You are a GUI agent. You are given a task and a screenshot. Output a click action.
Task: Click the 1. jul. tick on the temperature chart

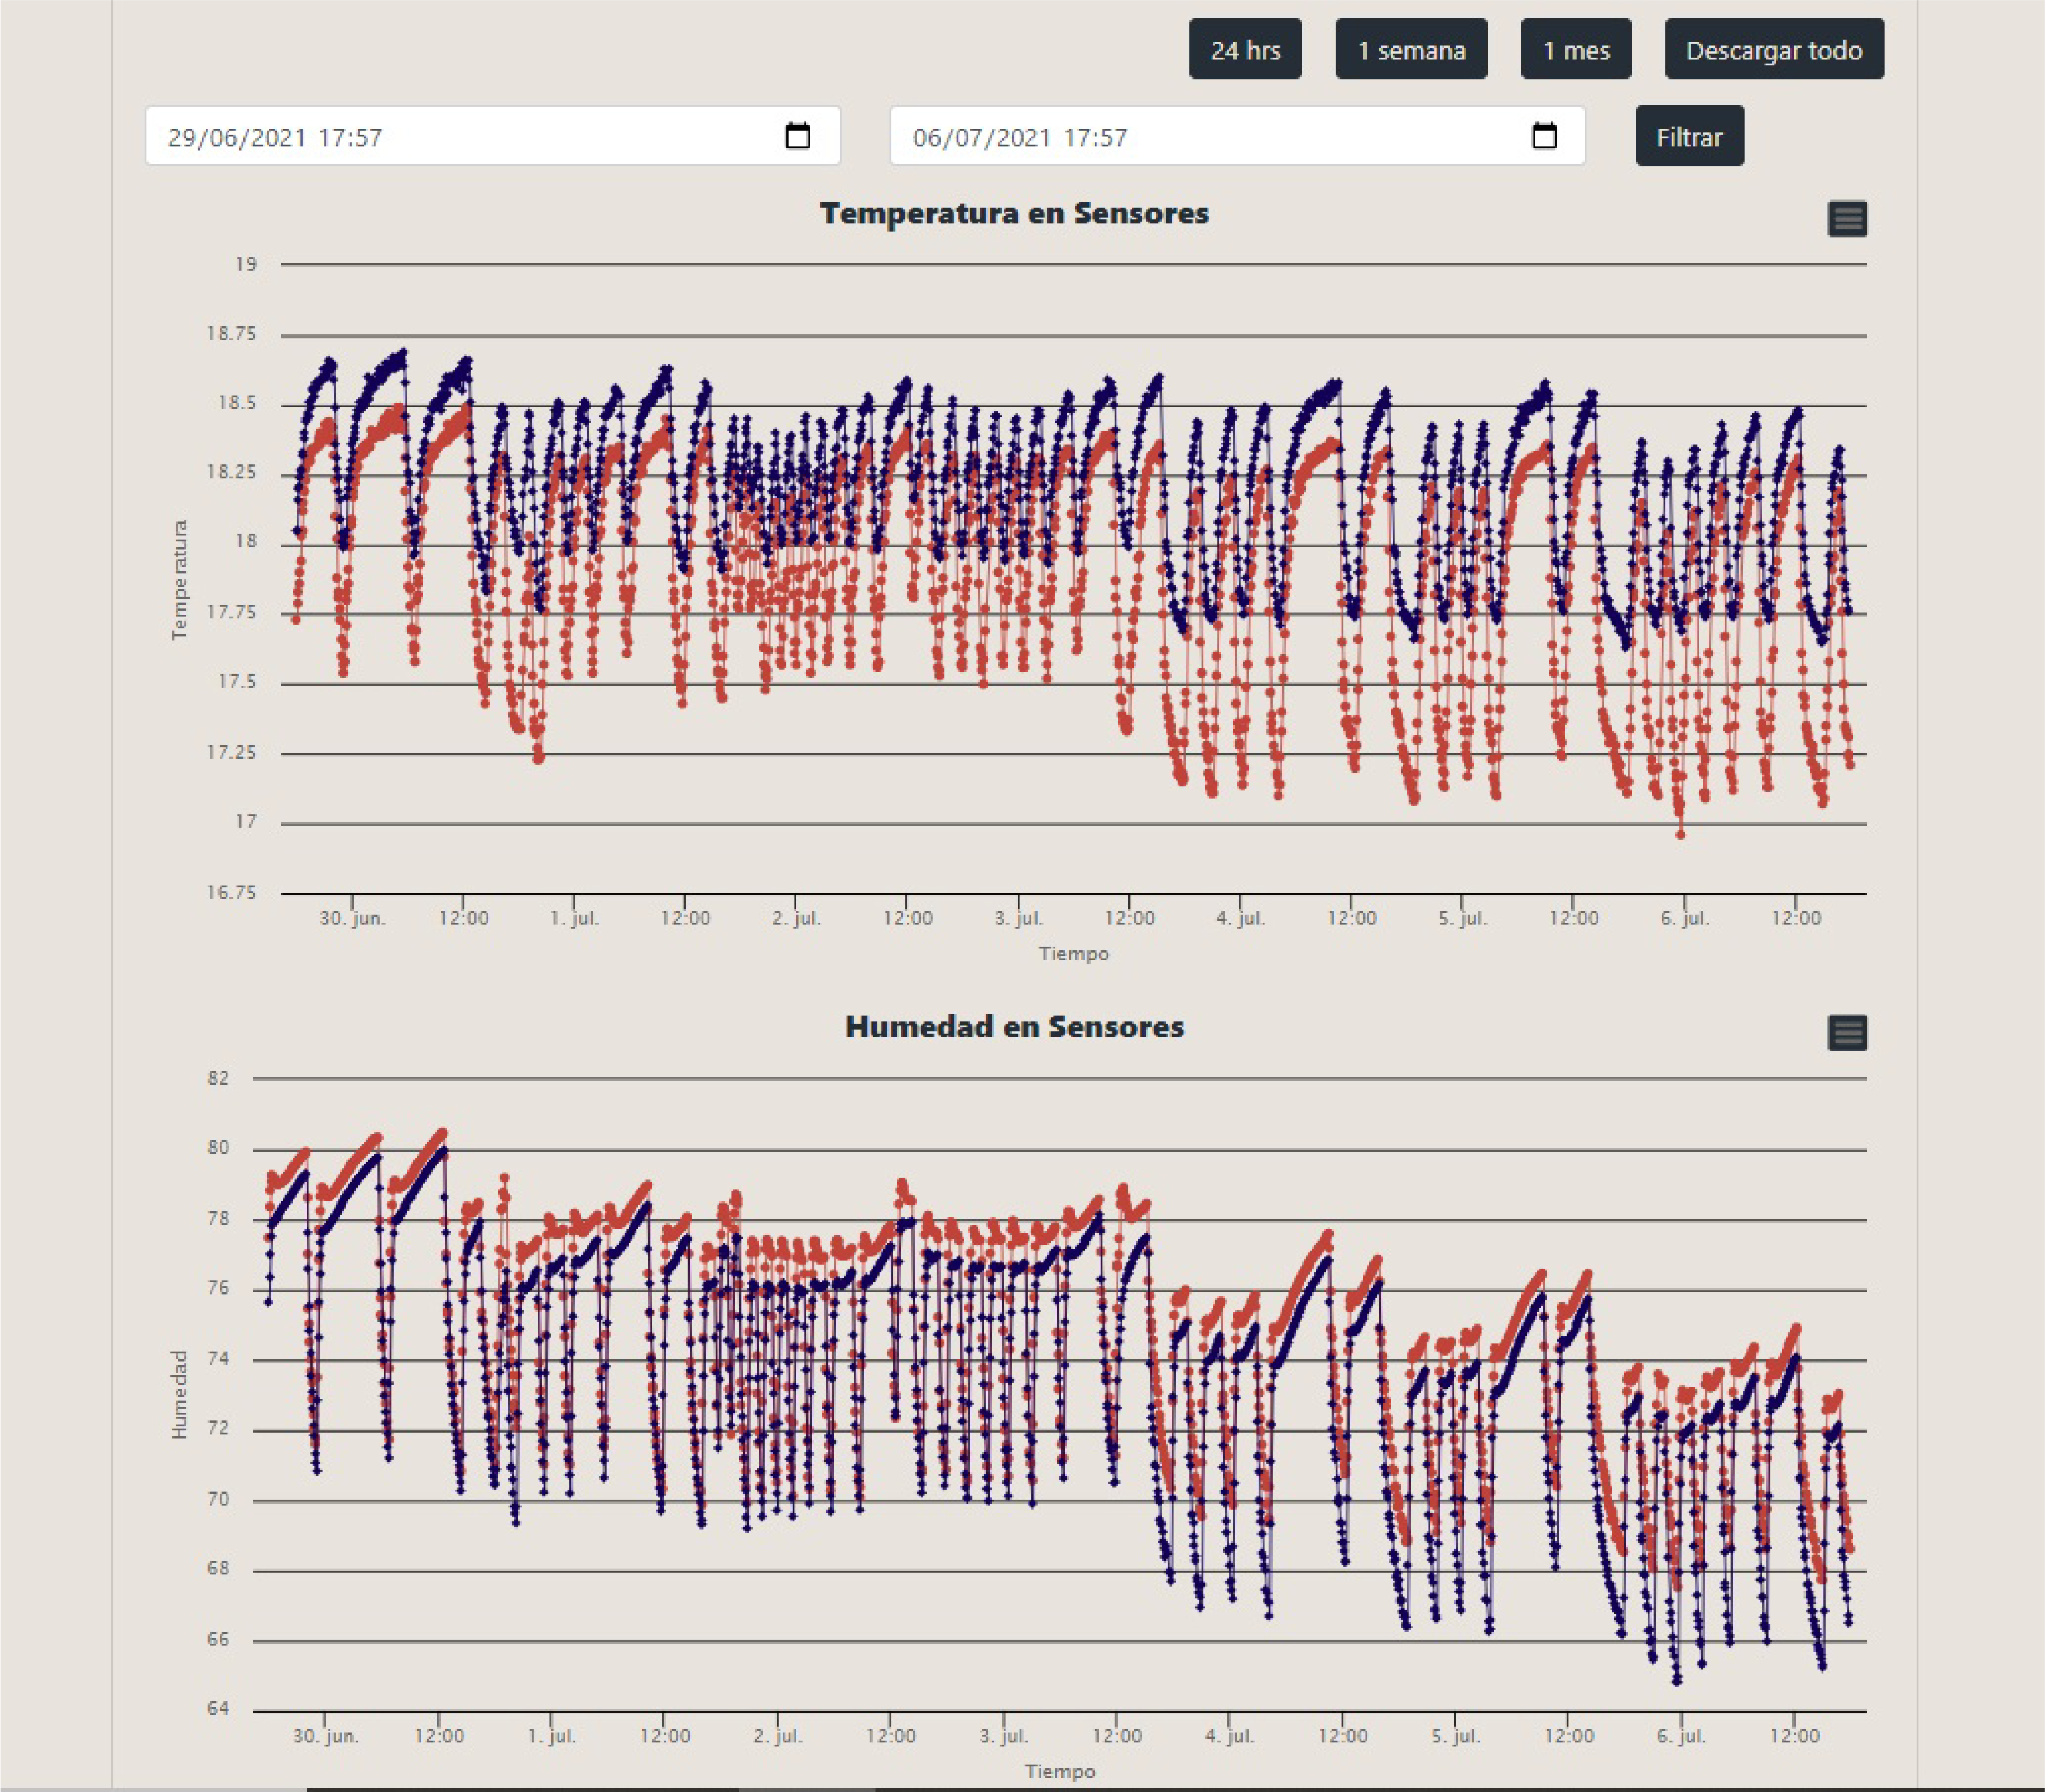tap(575, 918)
